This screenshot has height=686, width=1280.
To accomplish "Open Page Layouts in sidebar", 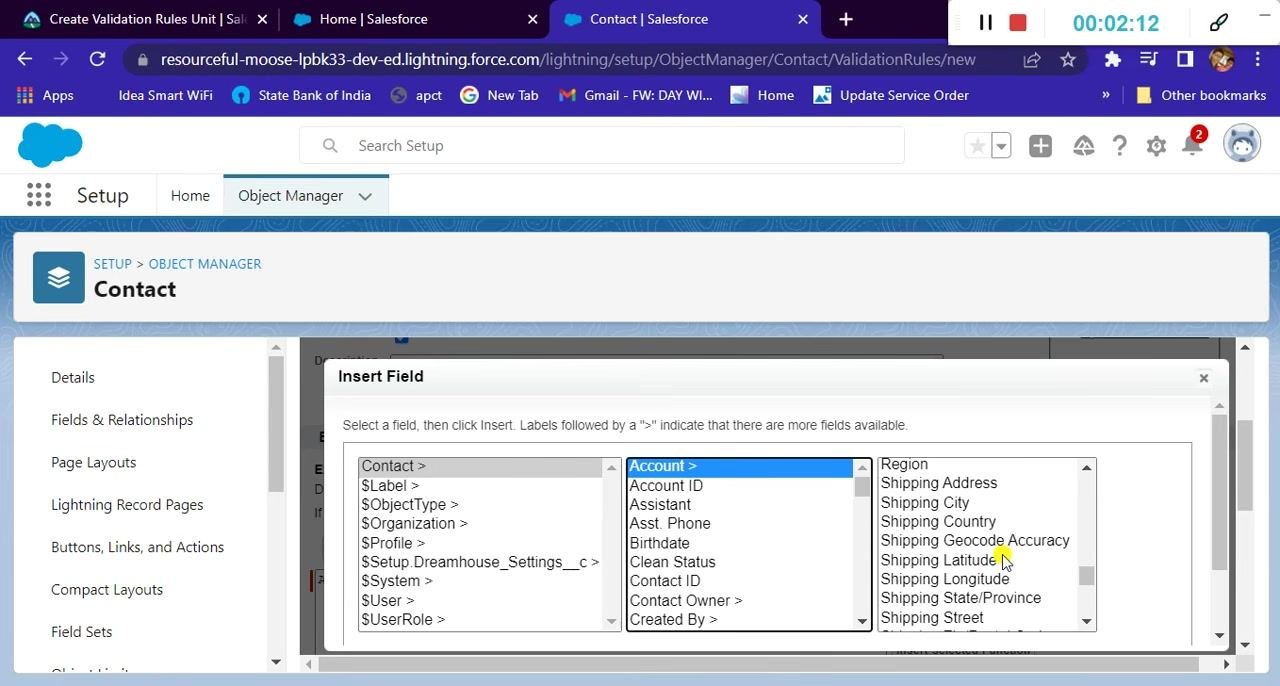I will click(x=93, y=462).
